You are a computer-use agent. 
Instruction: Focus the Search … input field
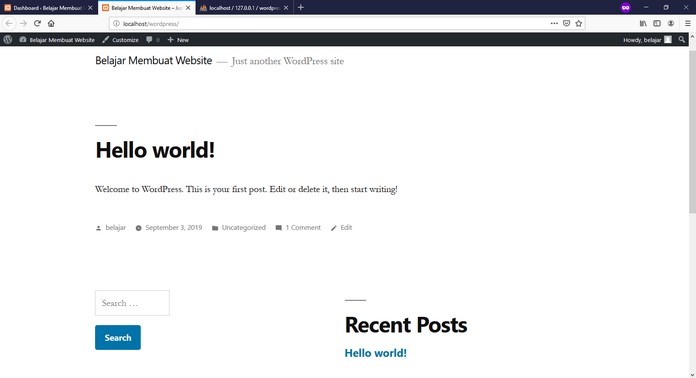[132, 303]
